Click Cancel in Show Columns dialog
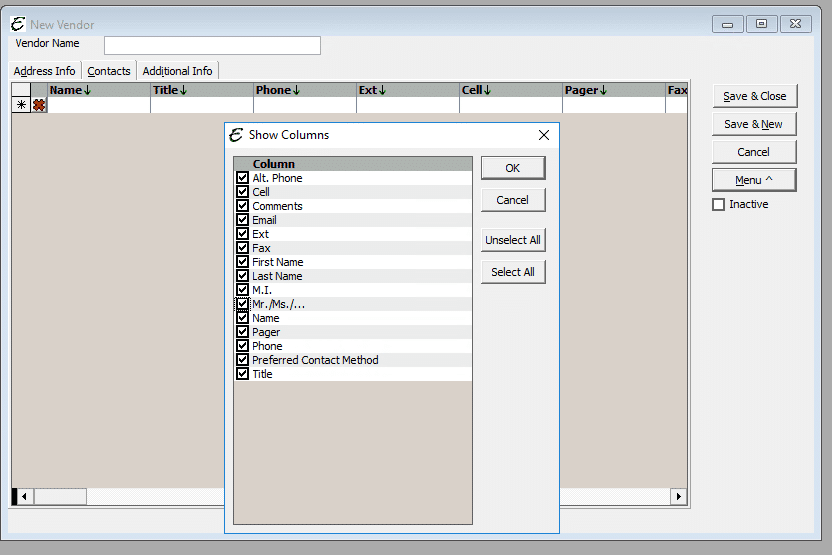The height and width of the screenshot is (555, 832). tap(513, 200)
